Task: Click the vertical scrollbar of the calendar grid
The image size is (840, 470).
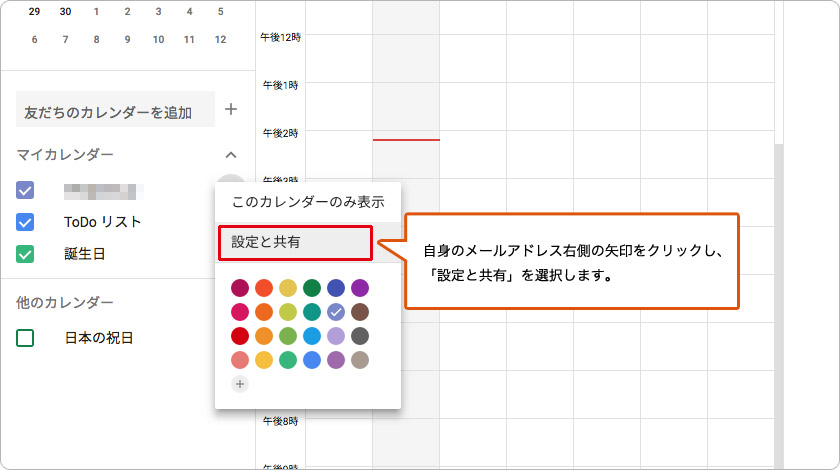Action: point(779,305)
